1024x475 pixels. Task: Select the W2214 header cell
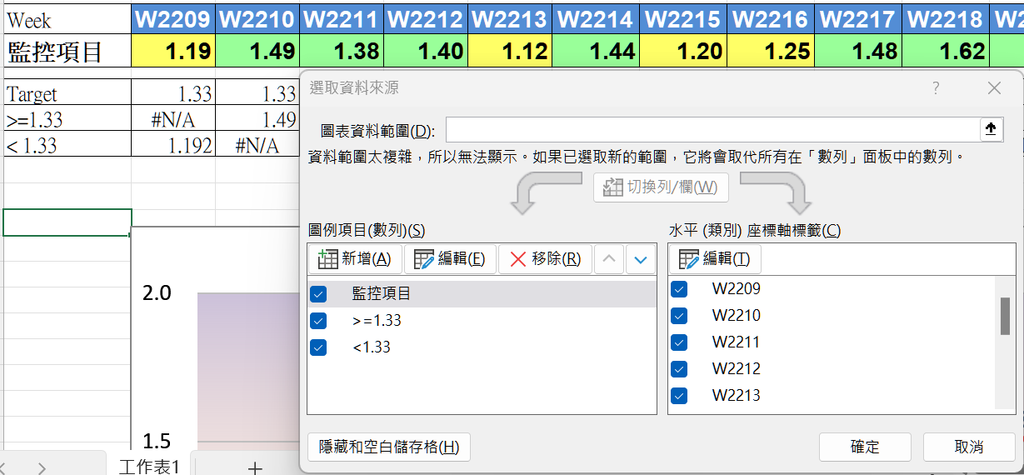tap(595, 20)
